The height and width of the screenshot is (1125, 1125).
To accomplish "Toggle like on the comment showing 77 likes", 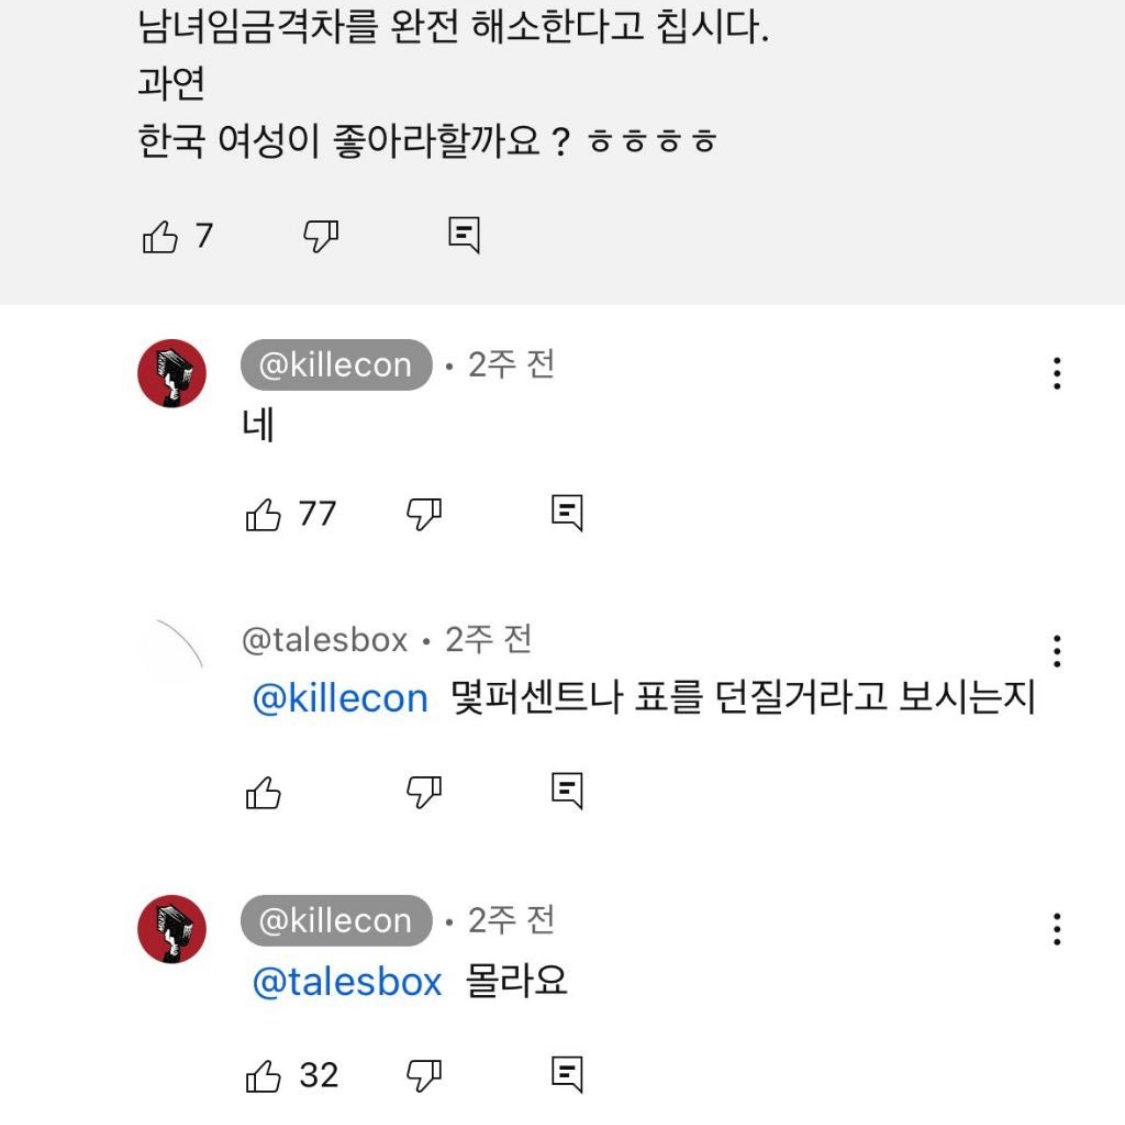I will [x=265, y=514].
